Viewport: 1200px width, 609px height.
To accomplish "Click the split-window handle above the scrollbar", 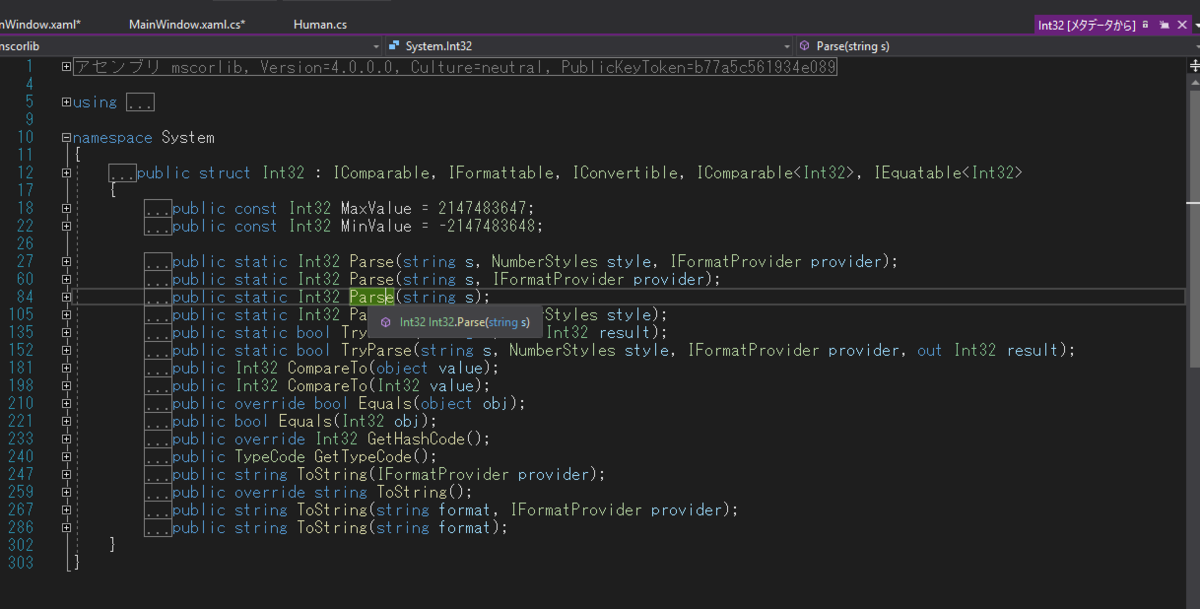I will (1194, 65).
